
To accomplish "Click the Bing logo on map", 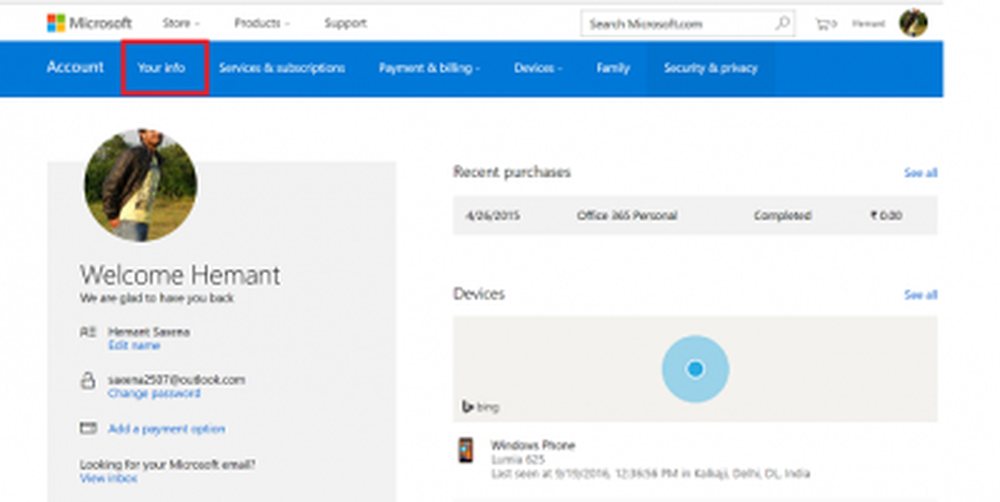I will 480,406.
